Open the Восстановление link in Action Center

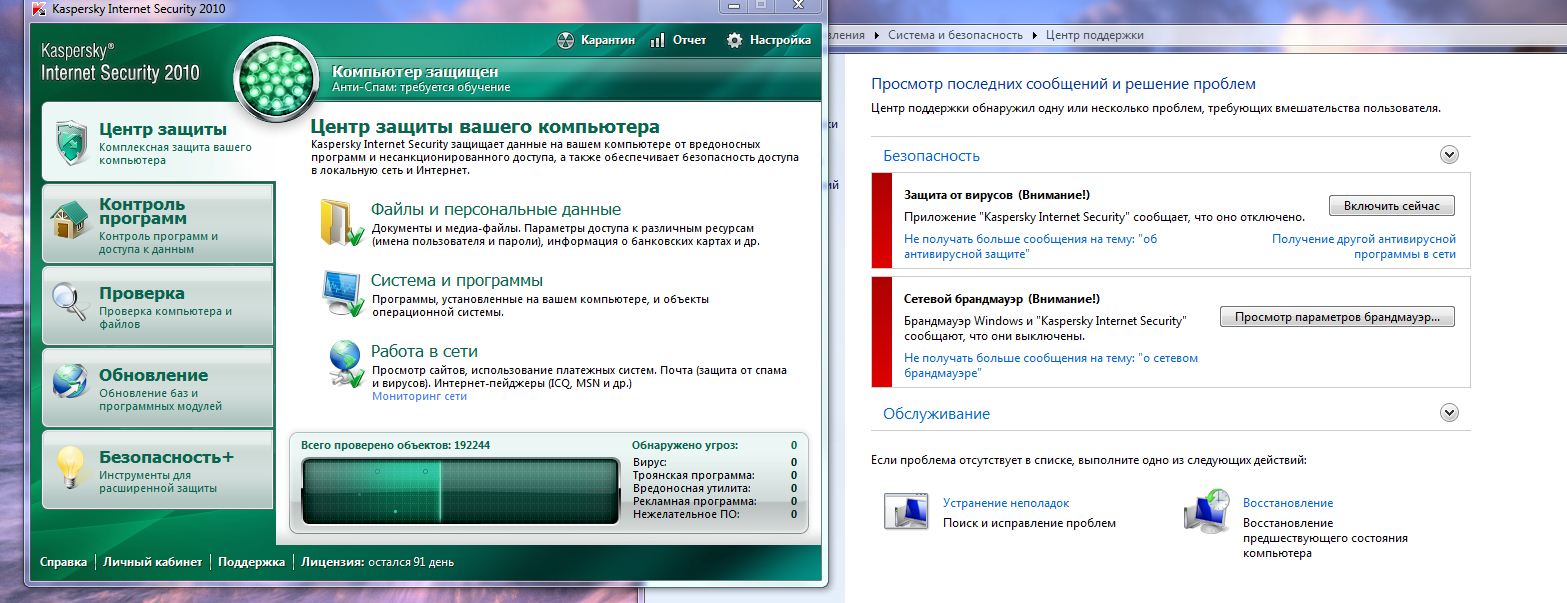tap(1288, 503)
